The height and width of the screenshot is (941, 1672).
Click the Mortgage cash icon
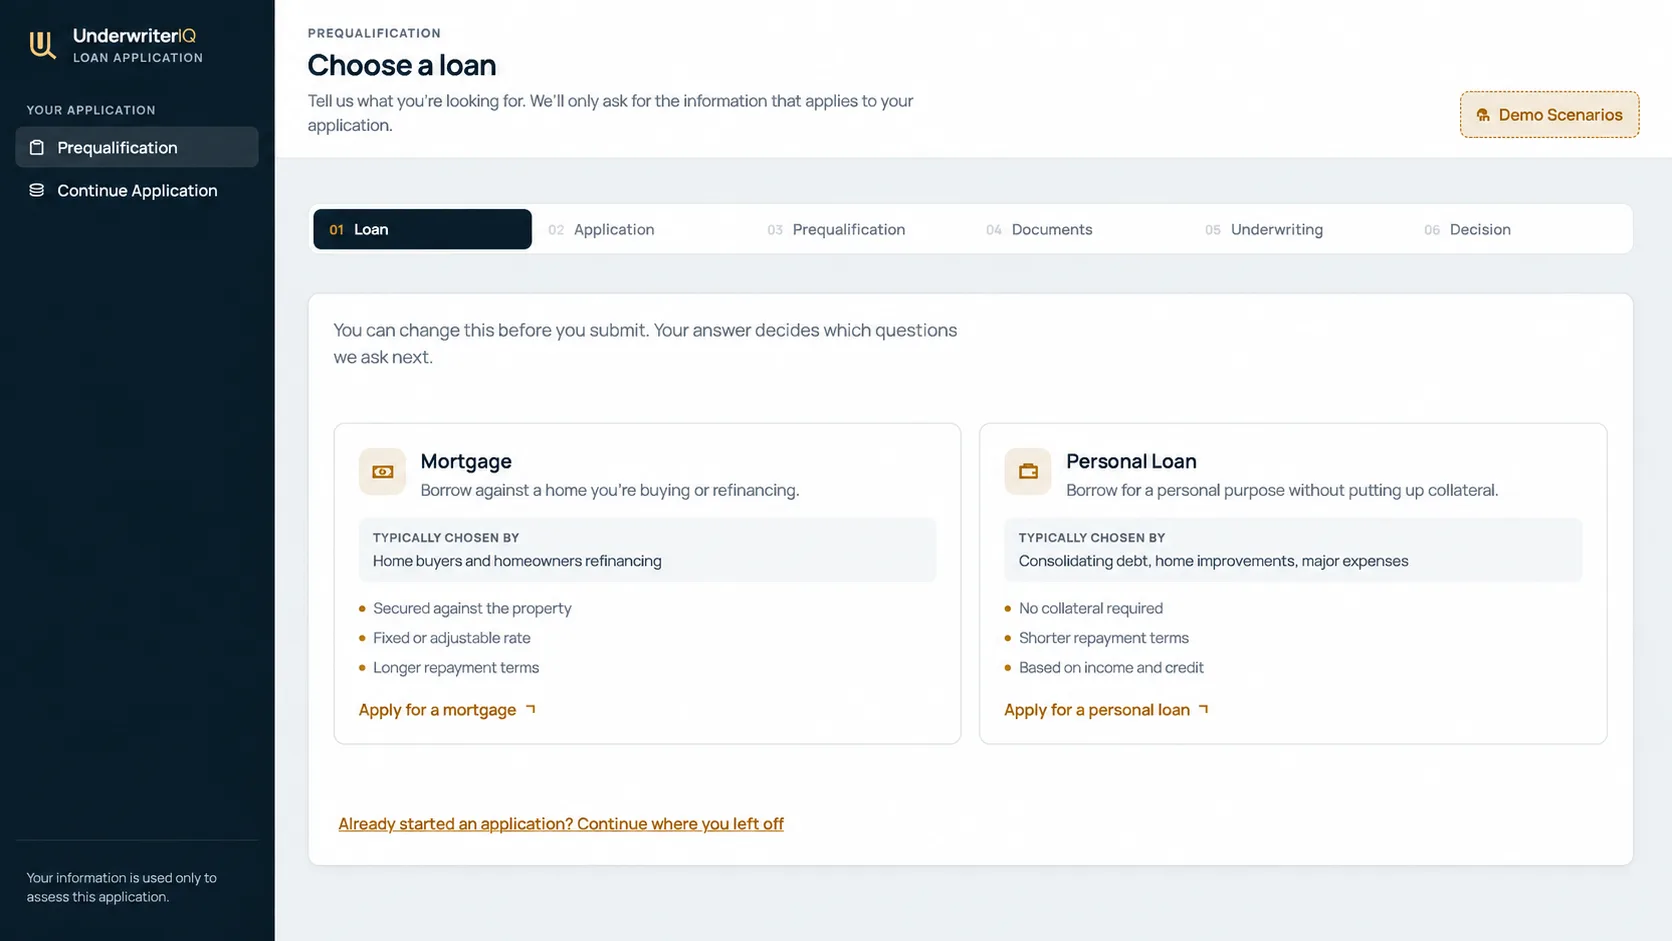click(x=382, y=472)
